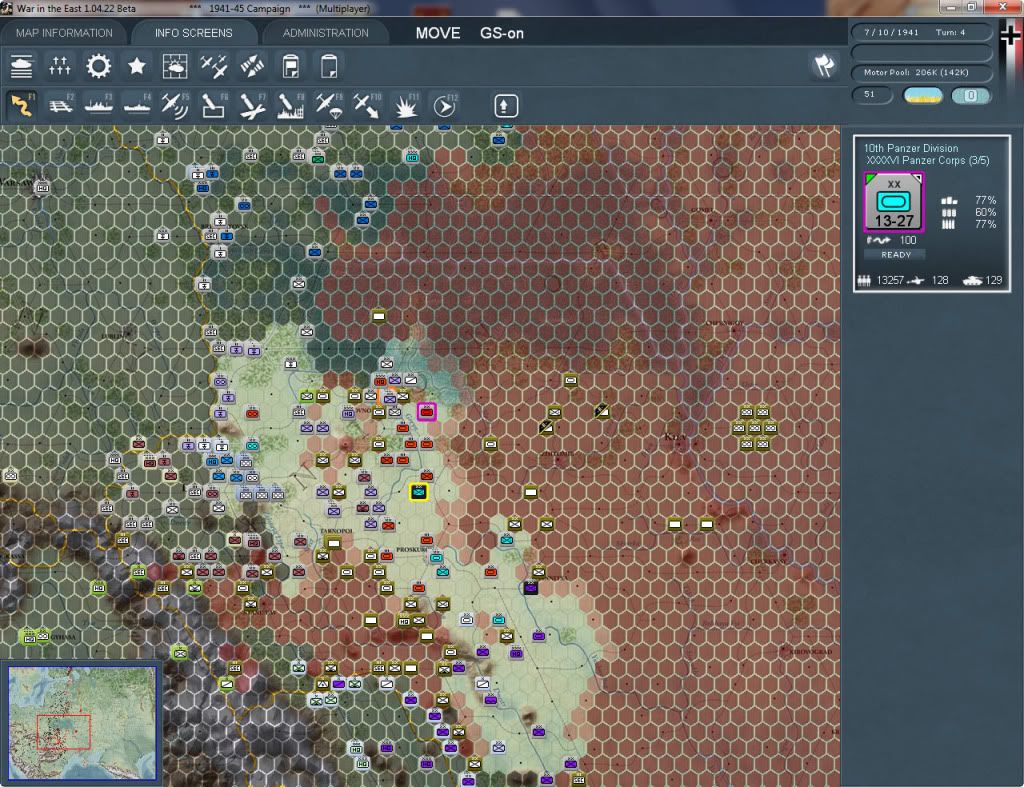Select the magenta-highlighted red unit on map
This screenshot has height=787, width=1024.
point(427,411)
